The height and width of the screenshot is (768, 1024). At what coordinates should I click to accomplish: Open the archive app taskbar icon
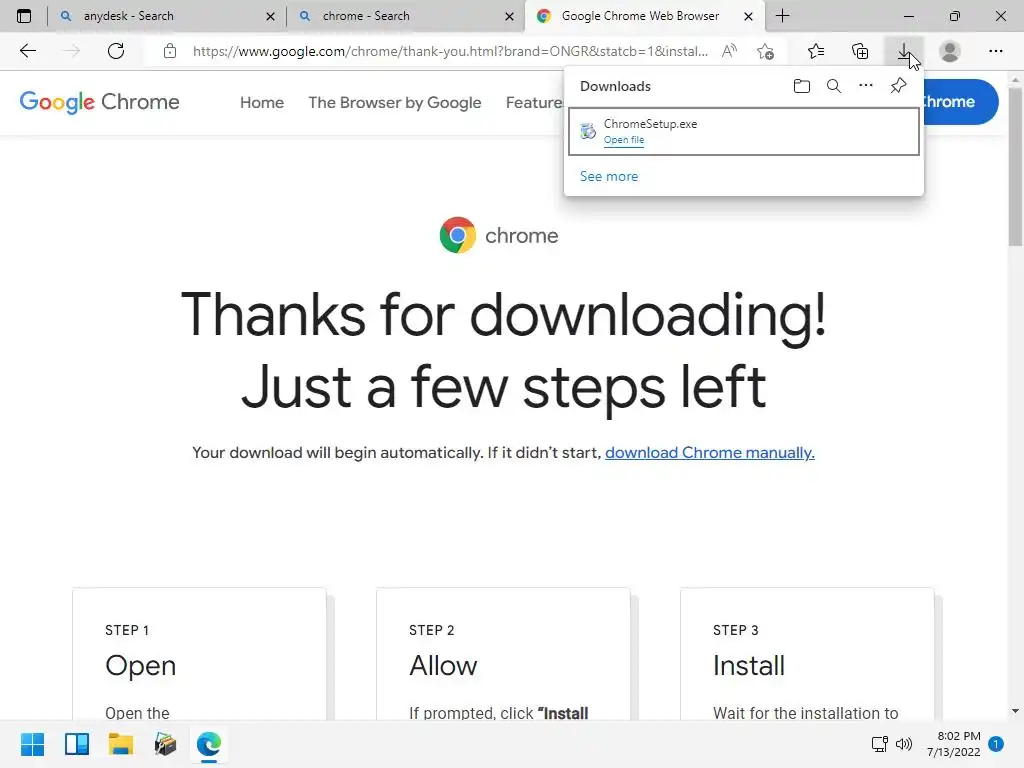coord(165,744)
